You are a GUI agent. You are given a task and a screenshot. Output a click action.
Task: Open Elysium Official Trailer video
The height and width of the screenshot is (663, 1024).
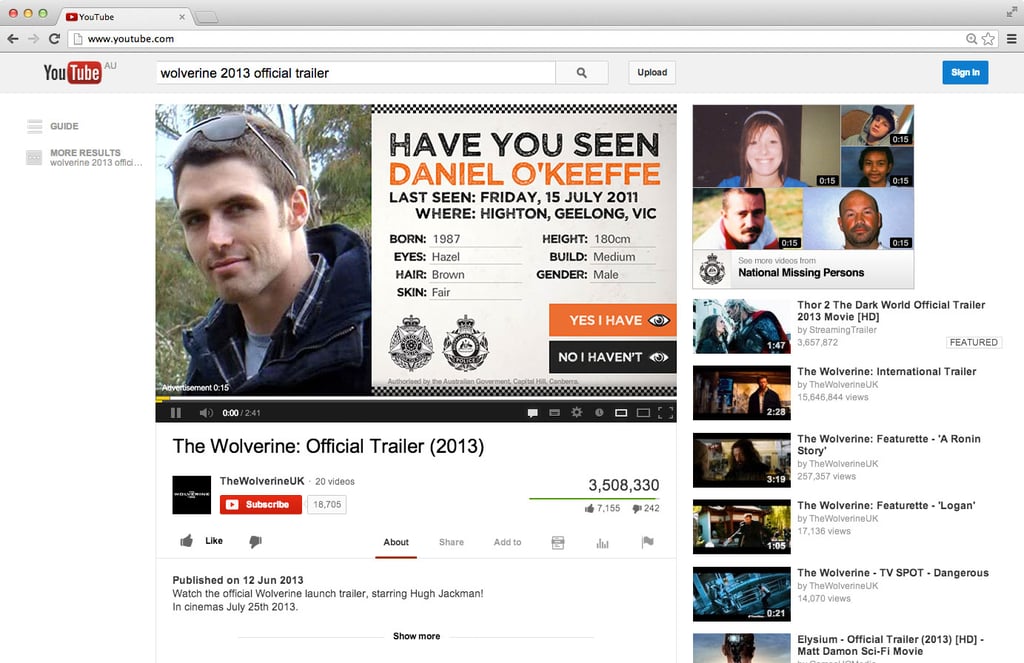(890, 645)
